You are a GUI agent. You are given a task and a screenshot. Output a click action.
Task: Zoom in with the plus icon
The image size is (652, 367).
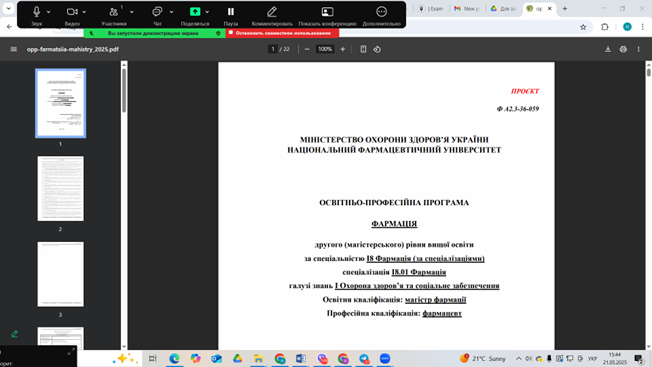pyautogui.click(x=343, y=49)
